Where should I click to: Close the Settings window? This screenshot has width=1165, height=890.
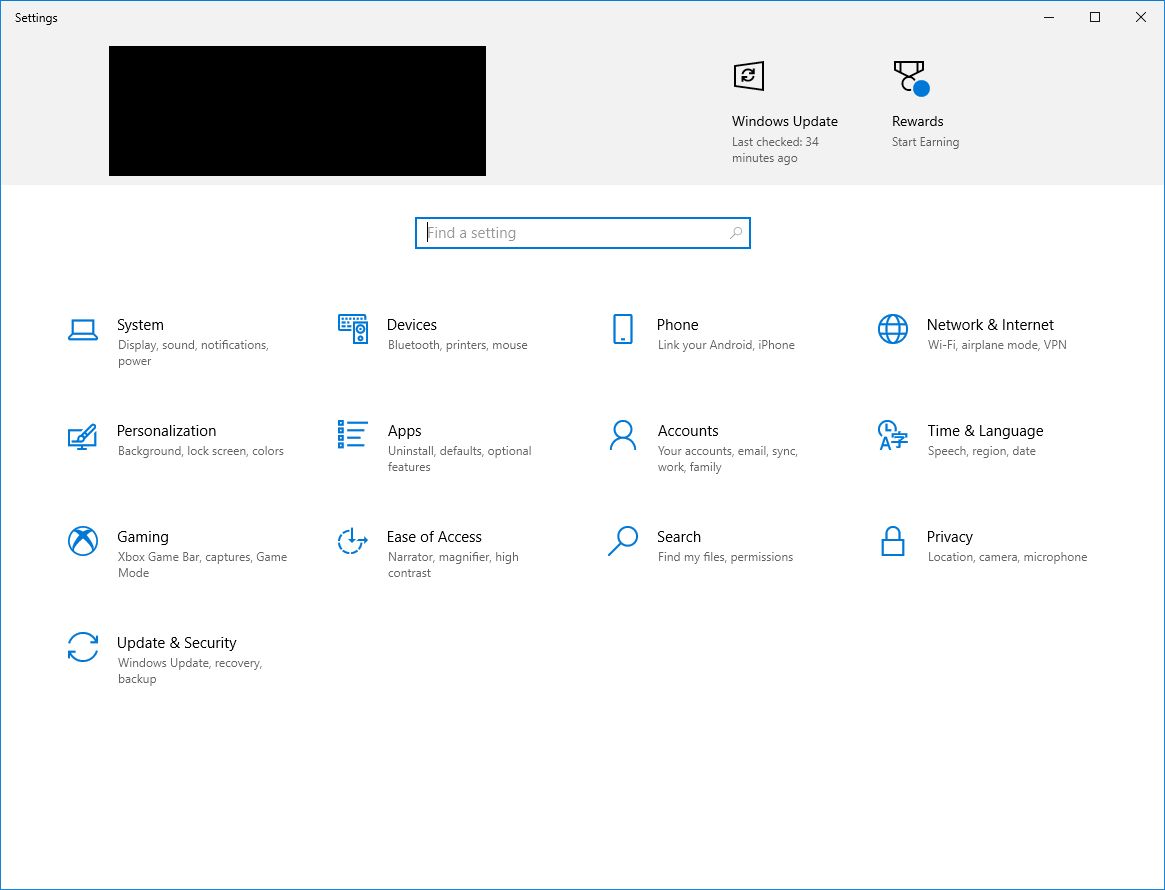(1140, 17)
